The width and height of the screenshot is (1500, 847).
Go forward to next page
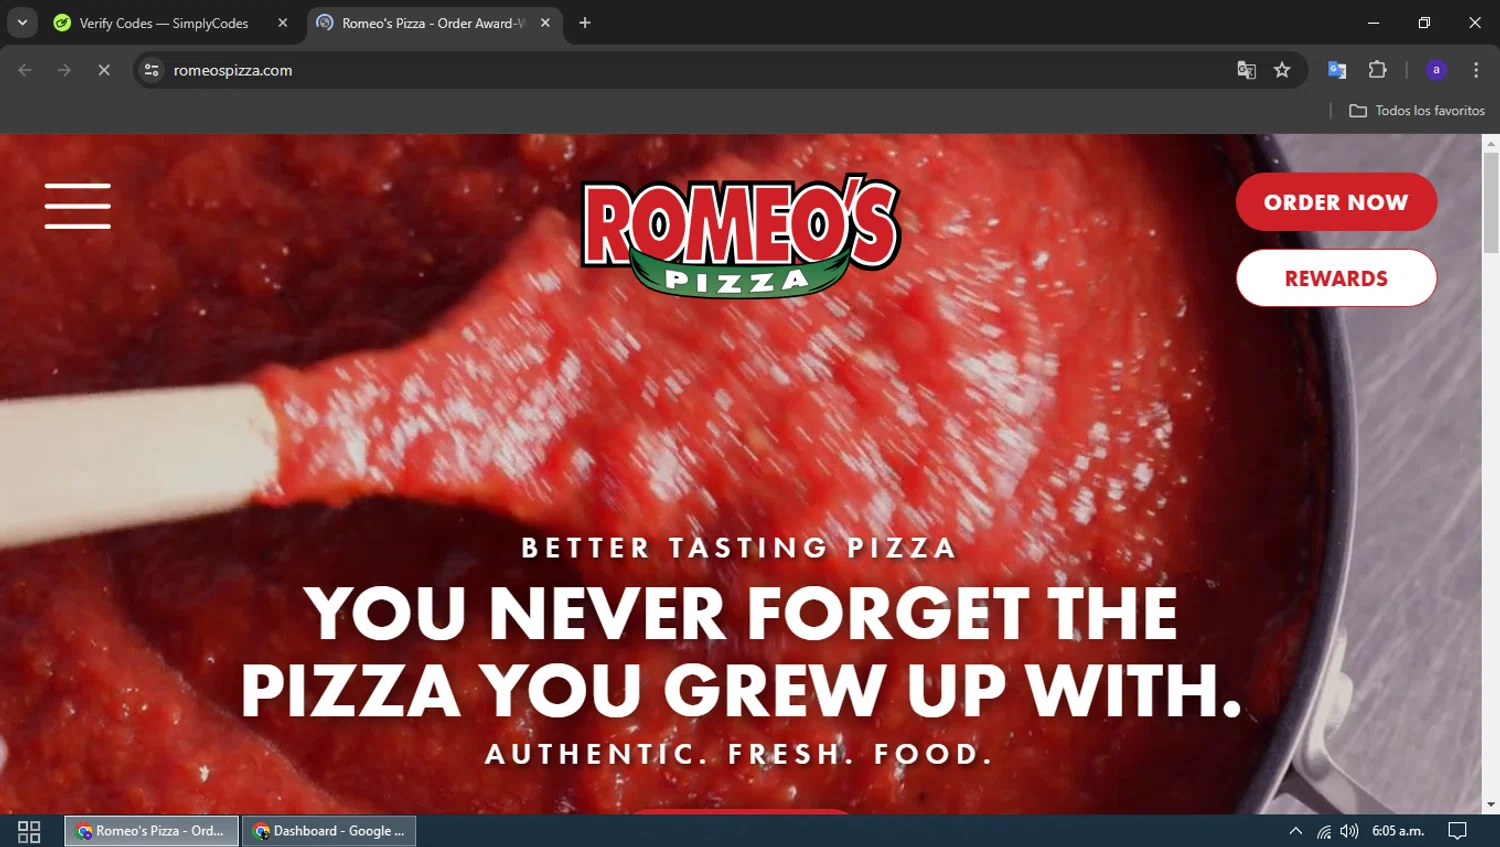tap(64, 70)
